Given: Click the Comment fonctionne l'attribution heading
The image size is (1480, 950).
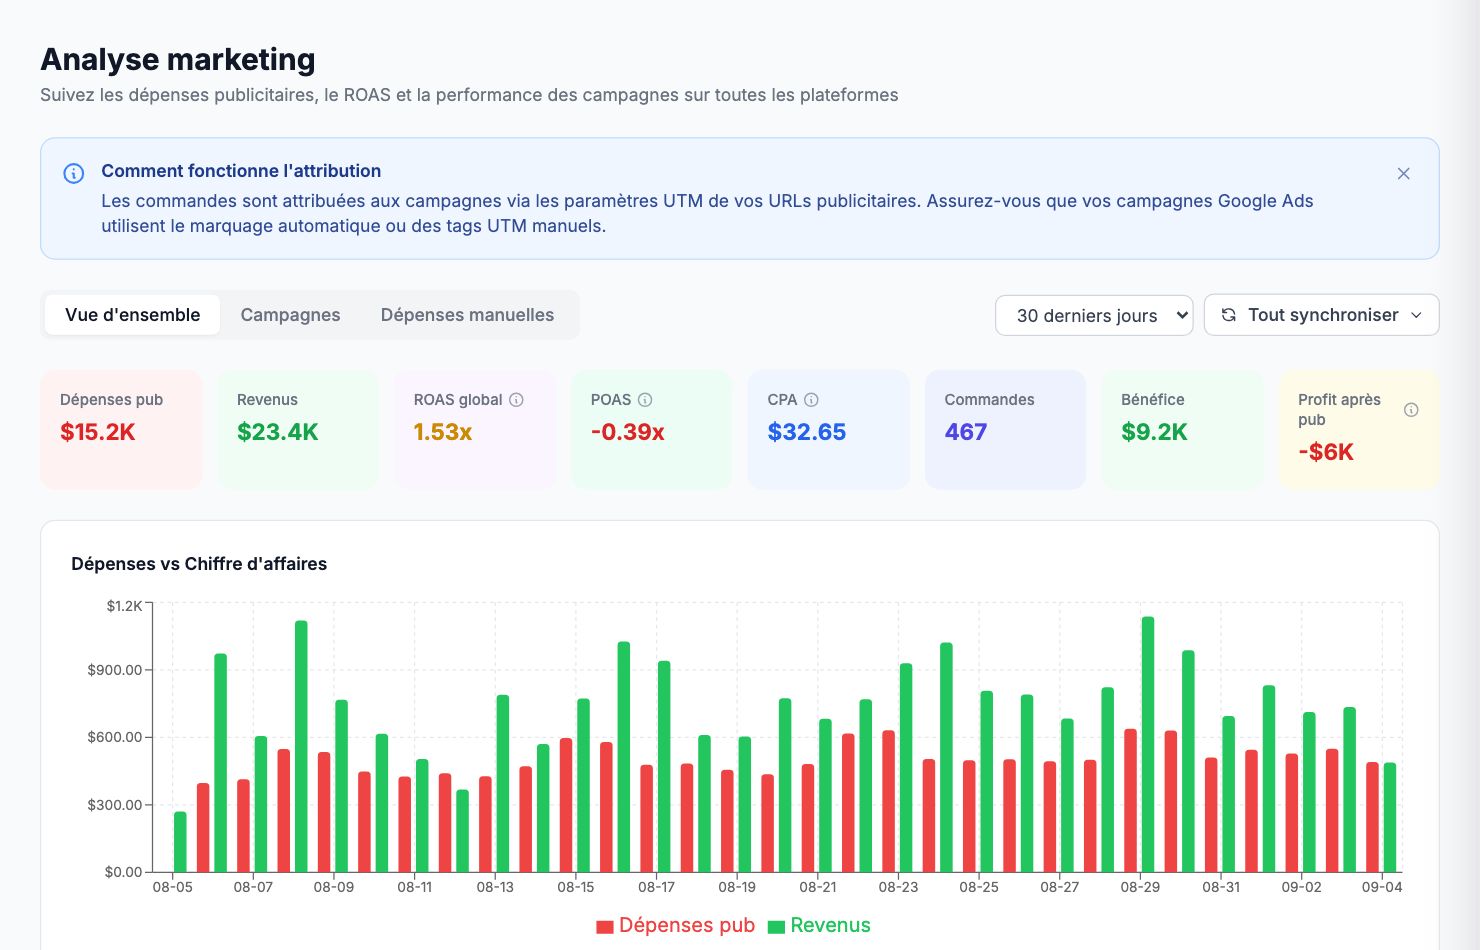Looking at the screenshot, I should (241, 171).
